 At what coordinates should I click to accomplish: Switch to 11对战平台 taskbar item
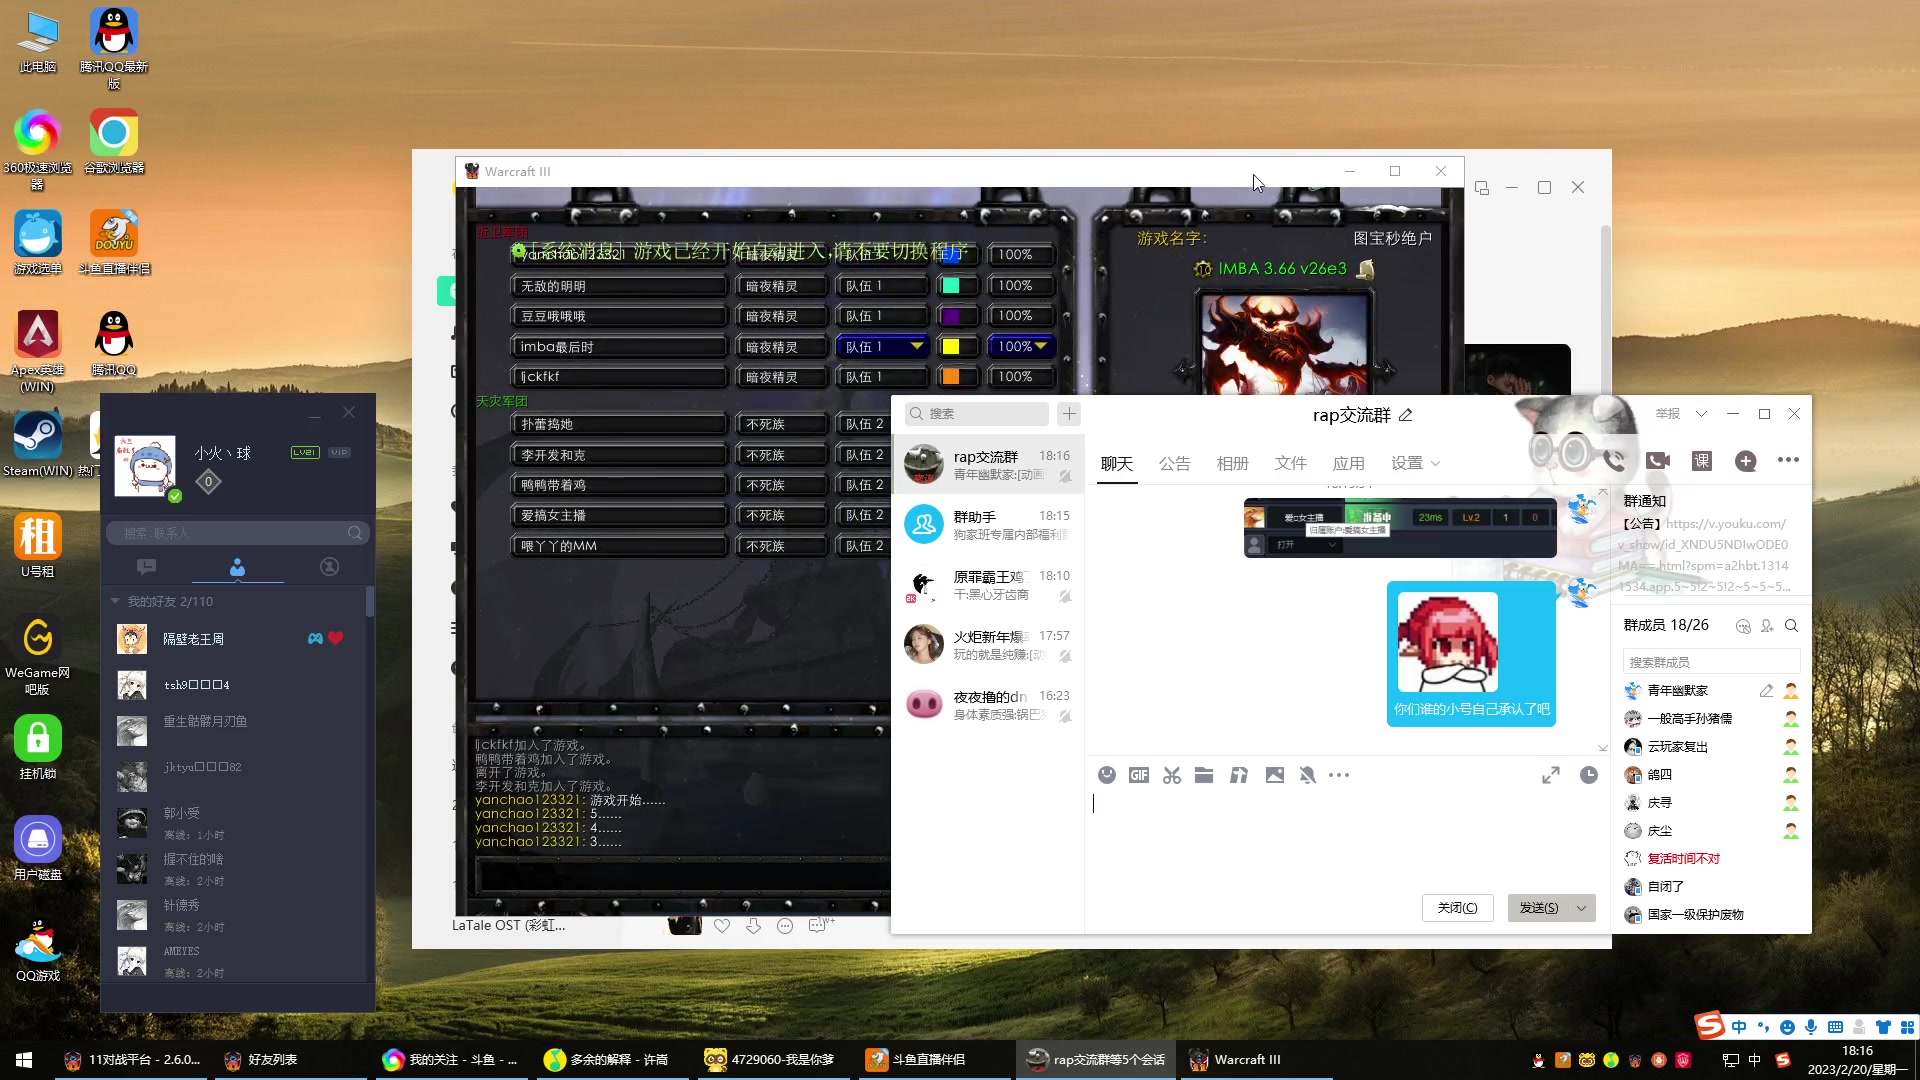pyautogui.click(x=132, y=1059)
